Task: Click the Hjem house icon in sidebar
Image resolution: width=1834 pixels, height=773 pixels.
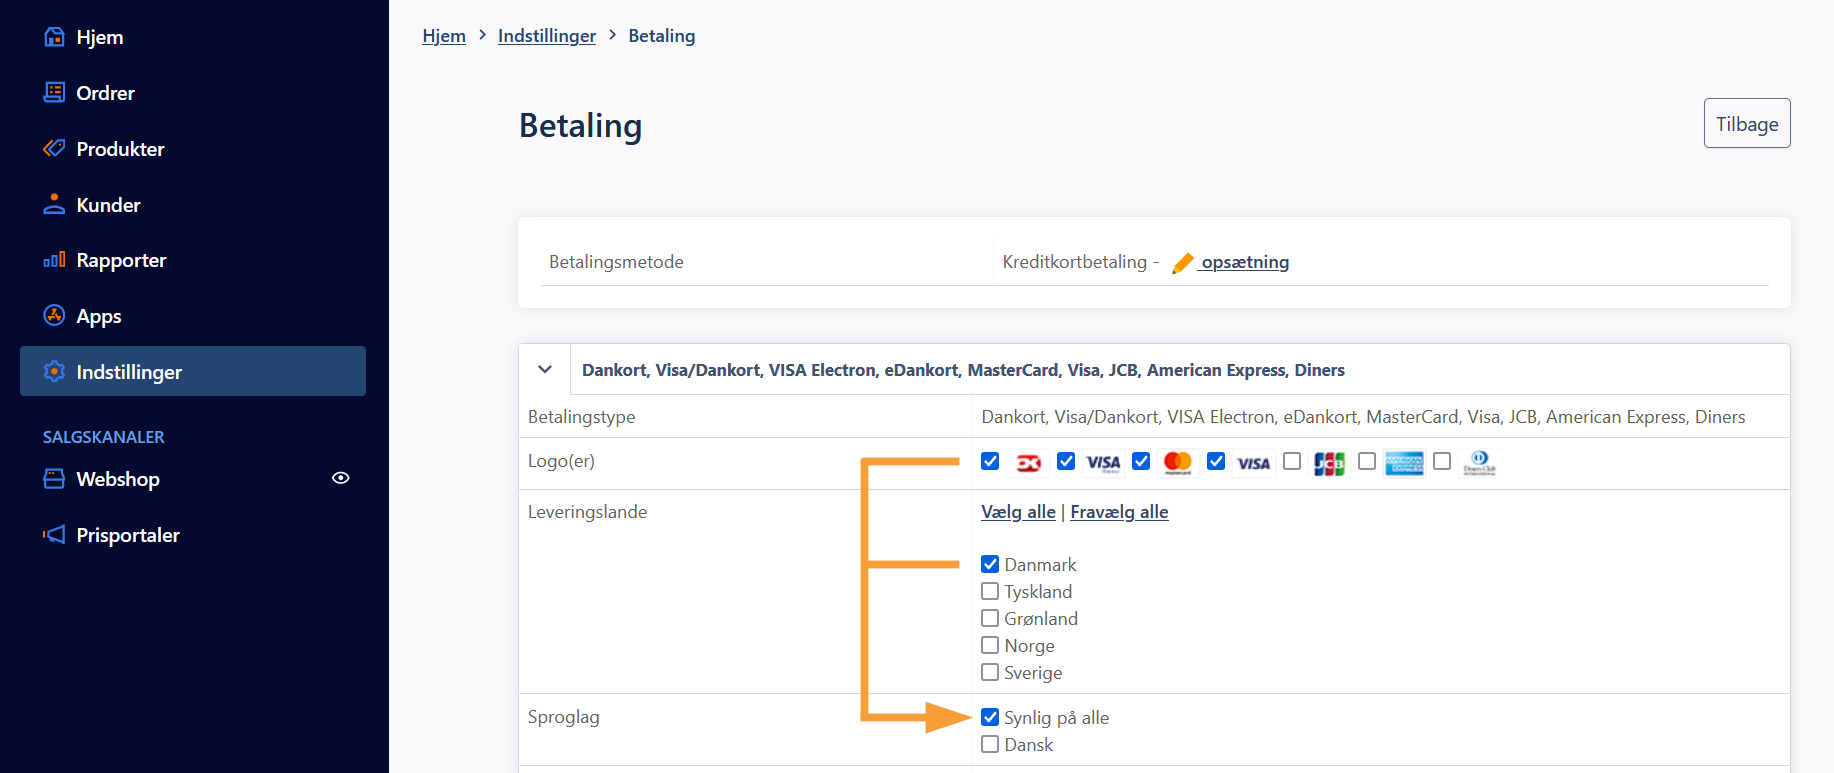Action: click(54, 37)
